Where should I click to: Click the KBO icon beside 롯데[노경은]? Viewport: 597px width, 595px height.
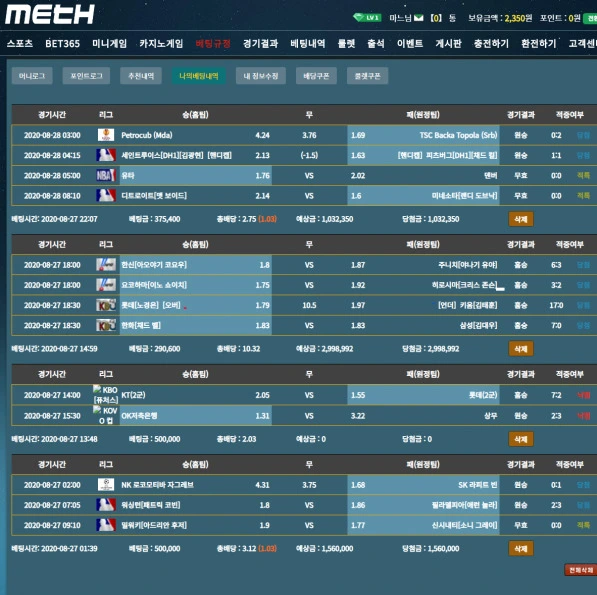[x=106, y=305]
